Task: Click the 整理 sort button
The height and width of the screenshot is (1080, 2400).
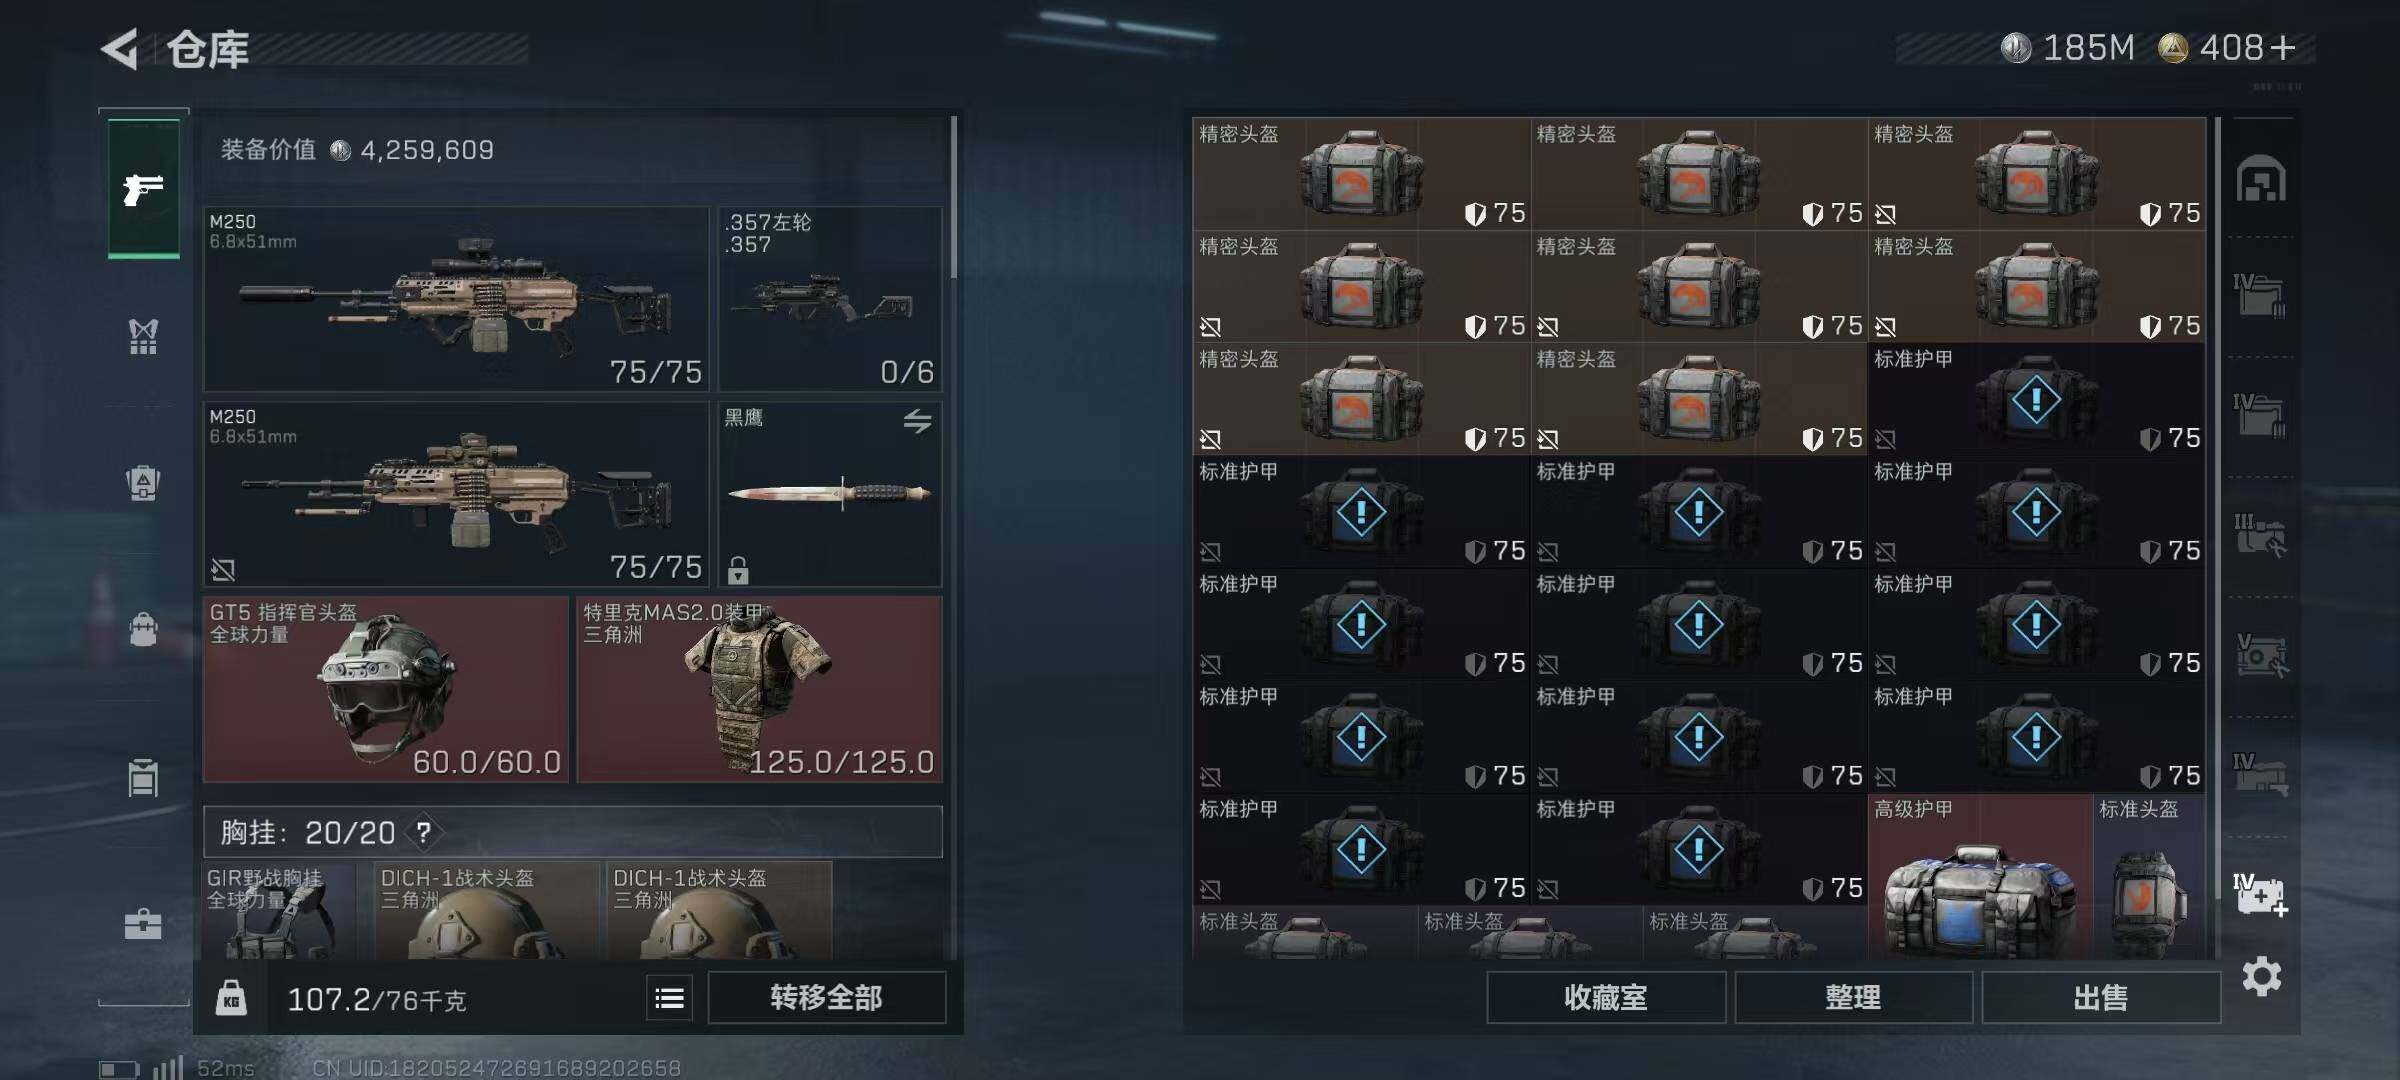Action: point(1853,997)
